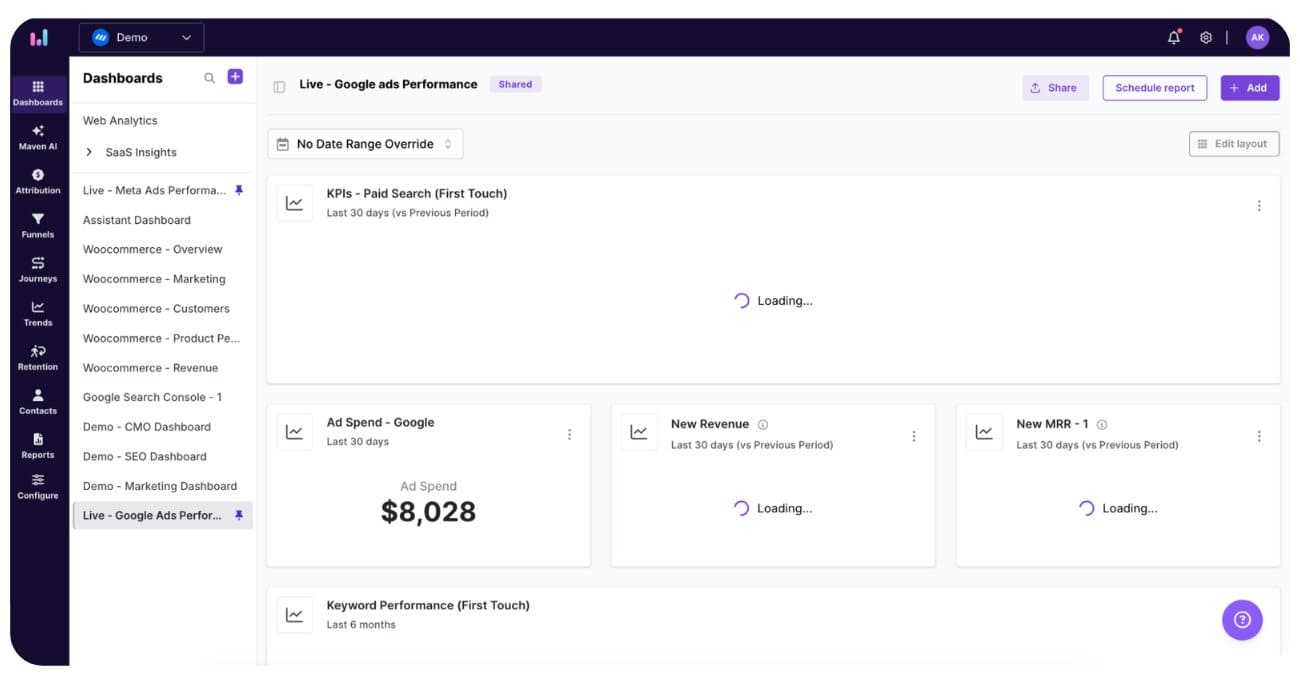This screenshot has width=1300, height=681.
Task: Unpin Live - Google Ads Performance dashboard
Action: point(239,515)
